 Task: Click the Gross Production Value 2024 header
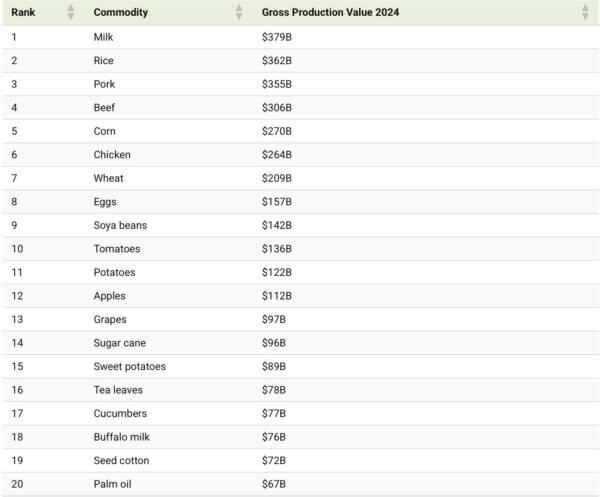pyautogui.click(x=330, y=12)
